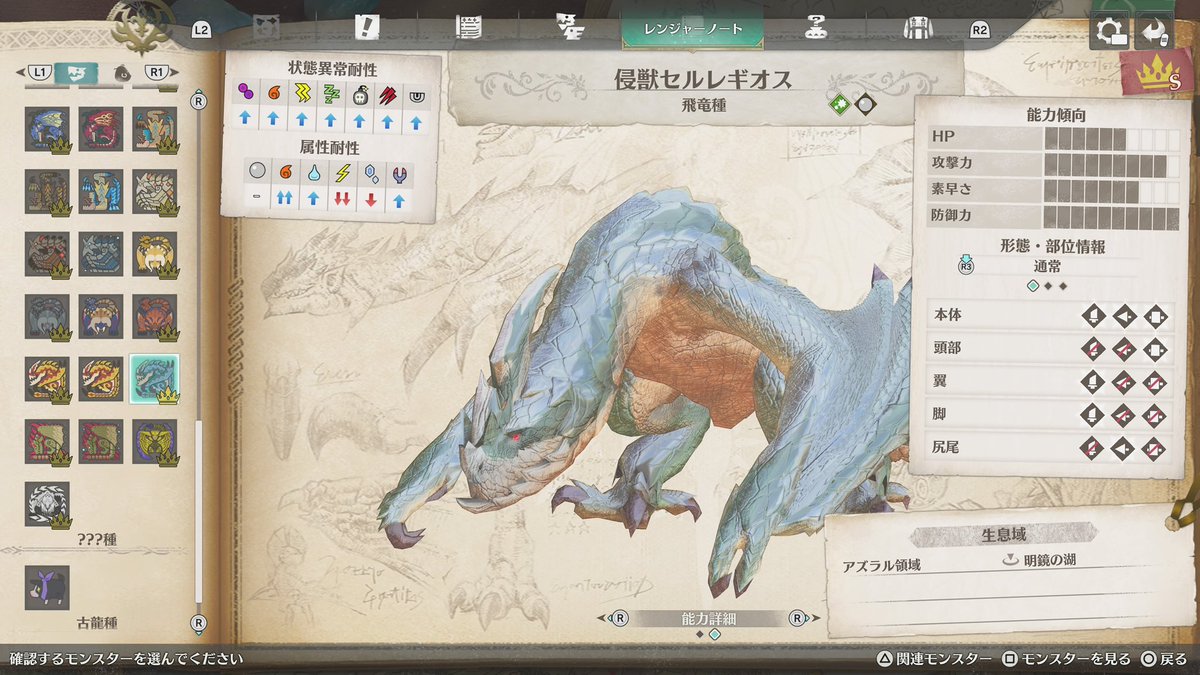Viewport: 1200px width, 675px height.
Task: Click the R2 shoulder button prompt
Action: coord(979,30)
